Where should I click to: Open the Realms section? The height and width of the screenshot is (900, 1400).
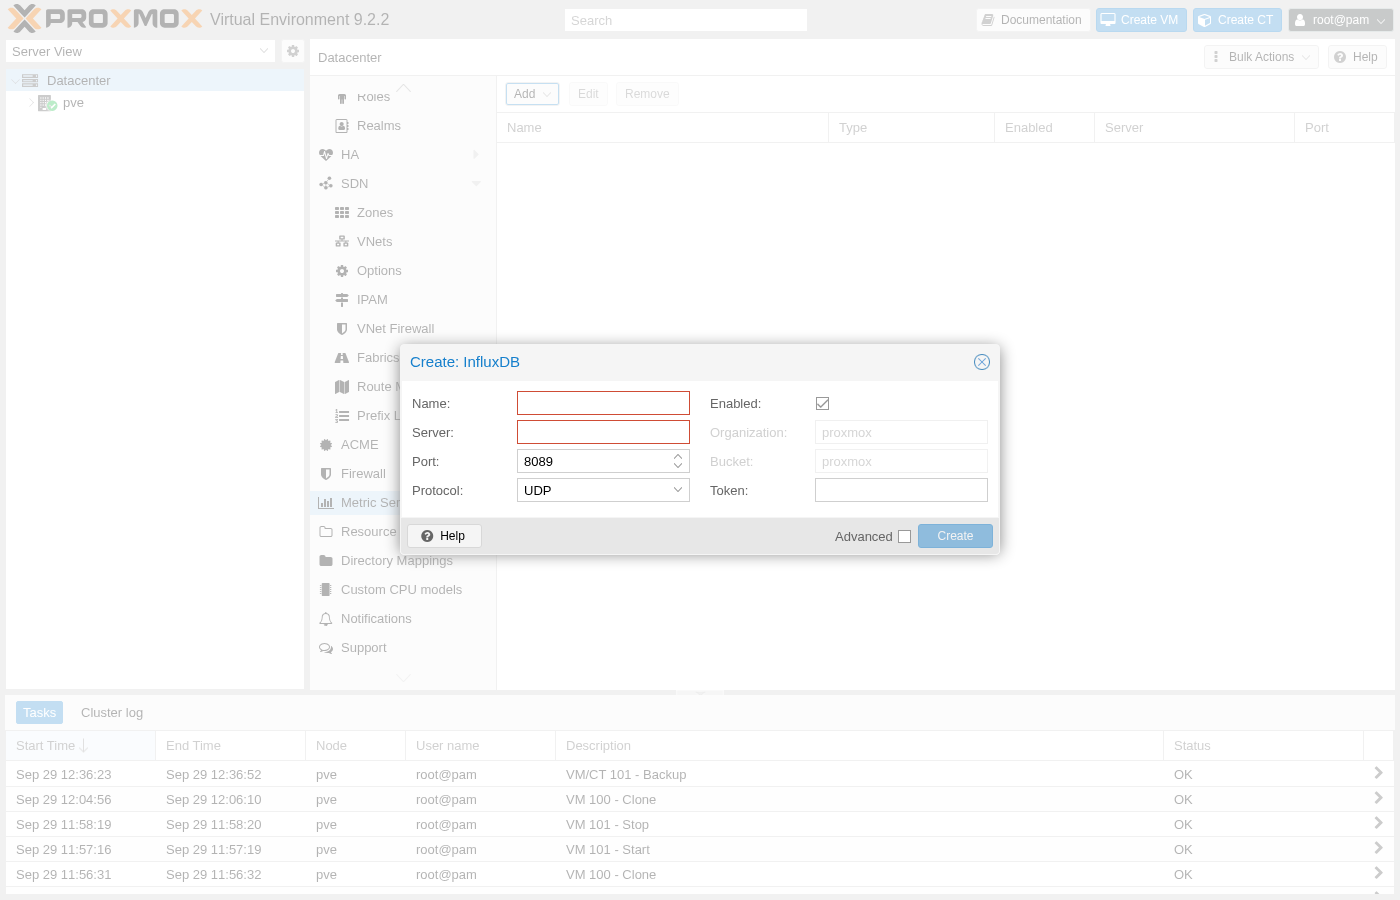tap(378, 126)
